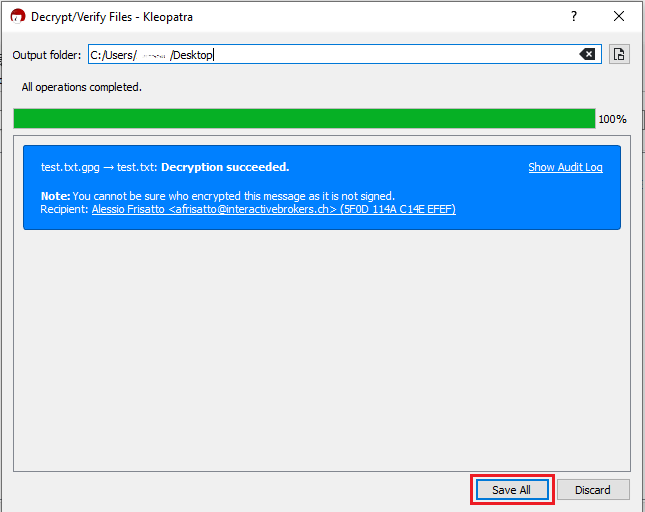Click the 'All operations completed.' status text
The image size is (645, 512).
tap(81, 87)
